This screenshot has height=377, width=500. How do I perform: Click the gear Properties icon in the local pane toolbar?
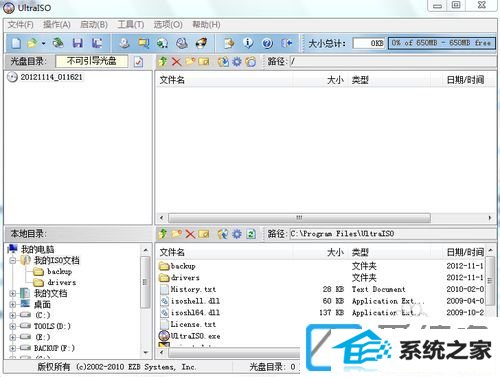coord(237,234)
